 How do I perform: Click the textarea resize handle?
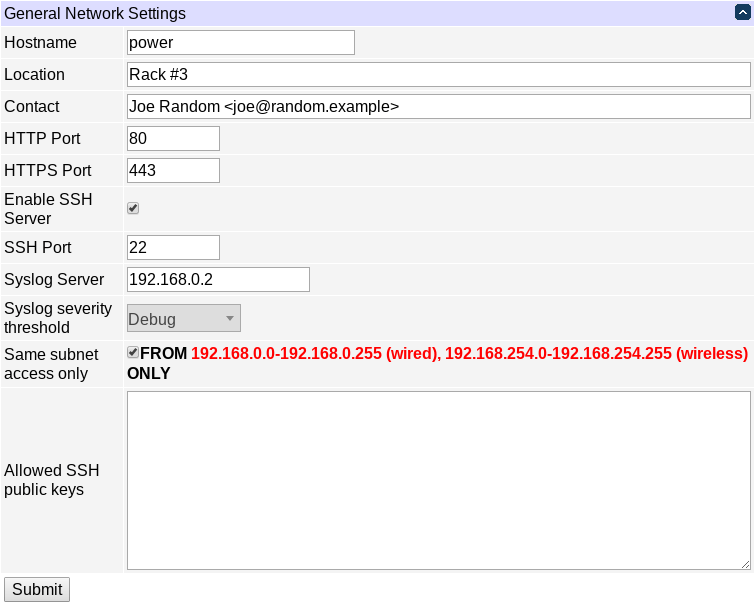click(x=745, y=564)
